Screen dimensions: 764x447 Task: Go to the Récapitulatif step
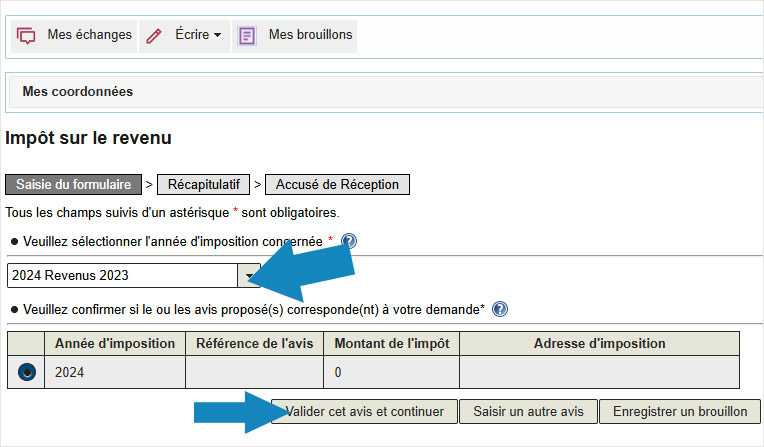point(203,185)
